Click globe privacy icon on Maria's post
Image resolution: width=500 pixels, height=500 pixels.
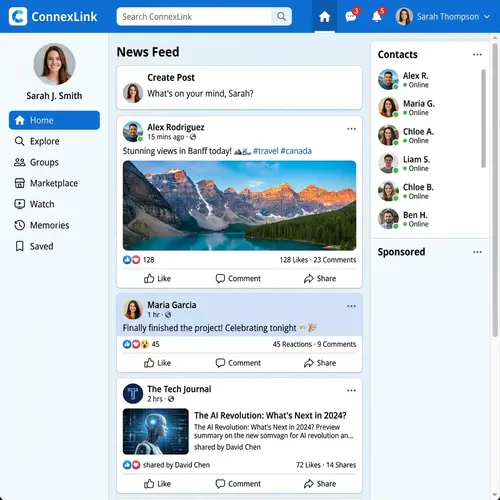[168, 315]
